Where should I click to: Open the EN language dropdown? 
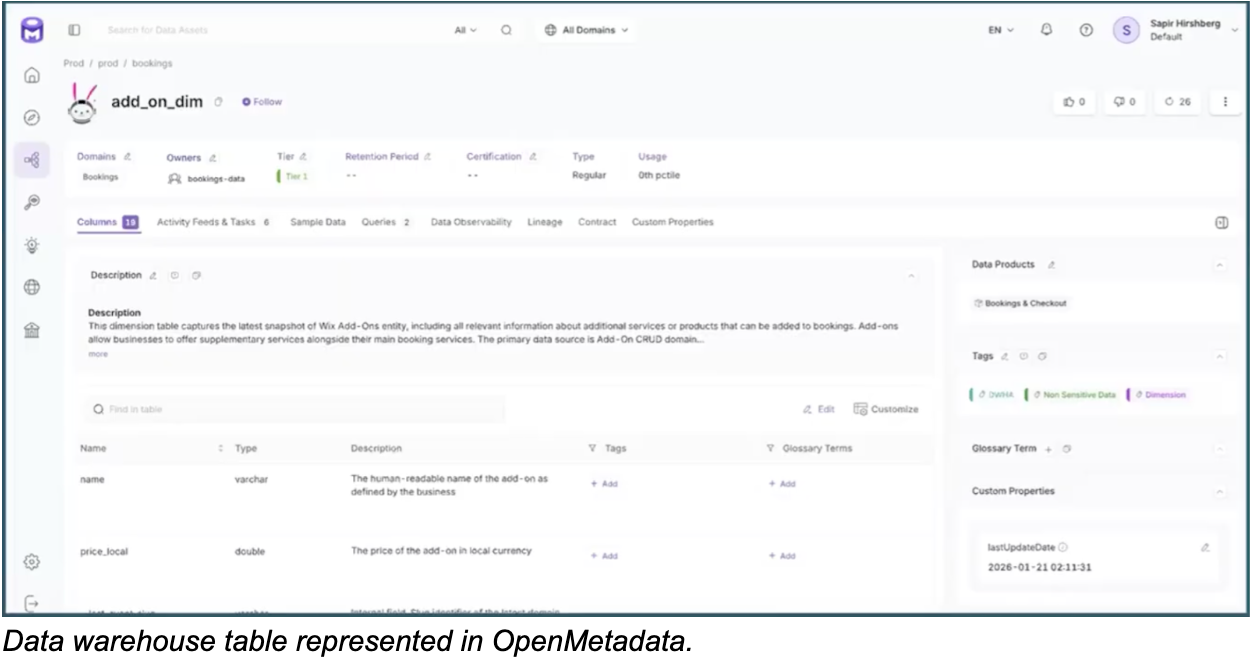(999, 30)
